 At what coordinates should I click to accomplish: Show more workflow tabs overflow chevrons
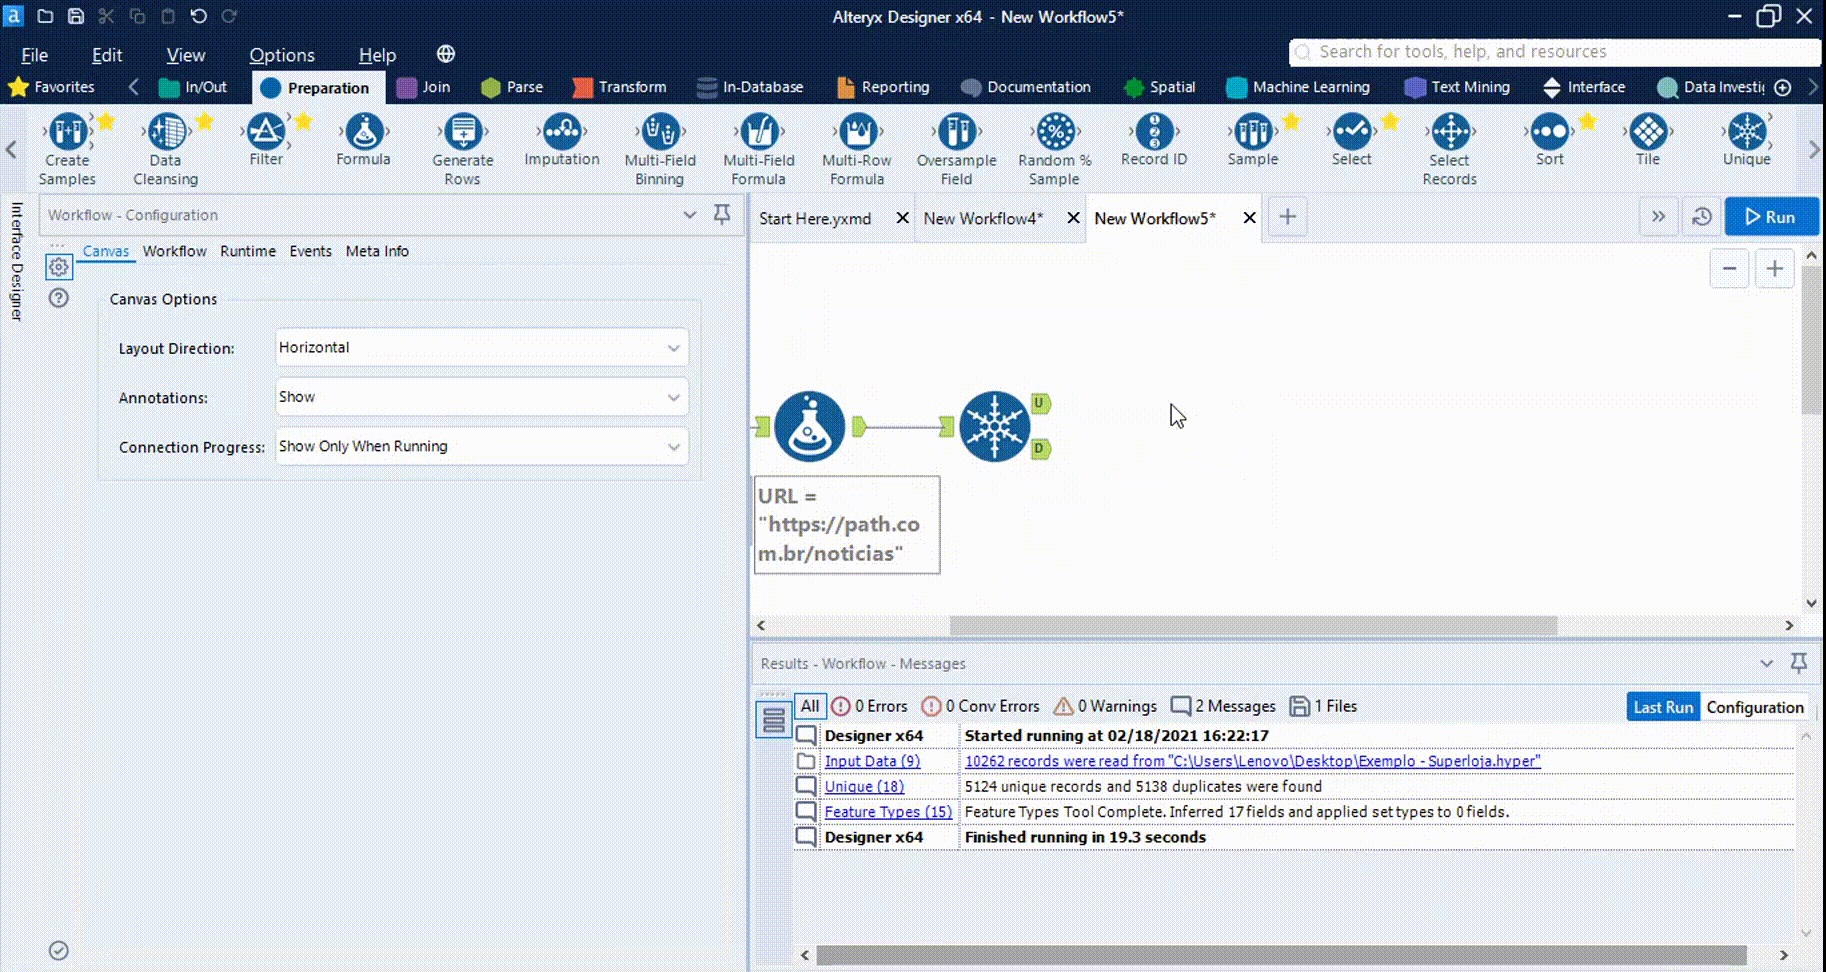point(1658,217)
